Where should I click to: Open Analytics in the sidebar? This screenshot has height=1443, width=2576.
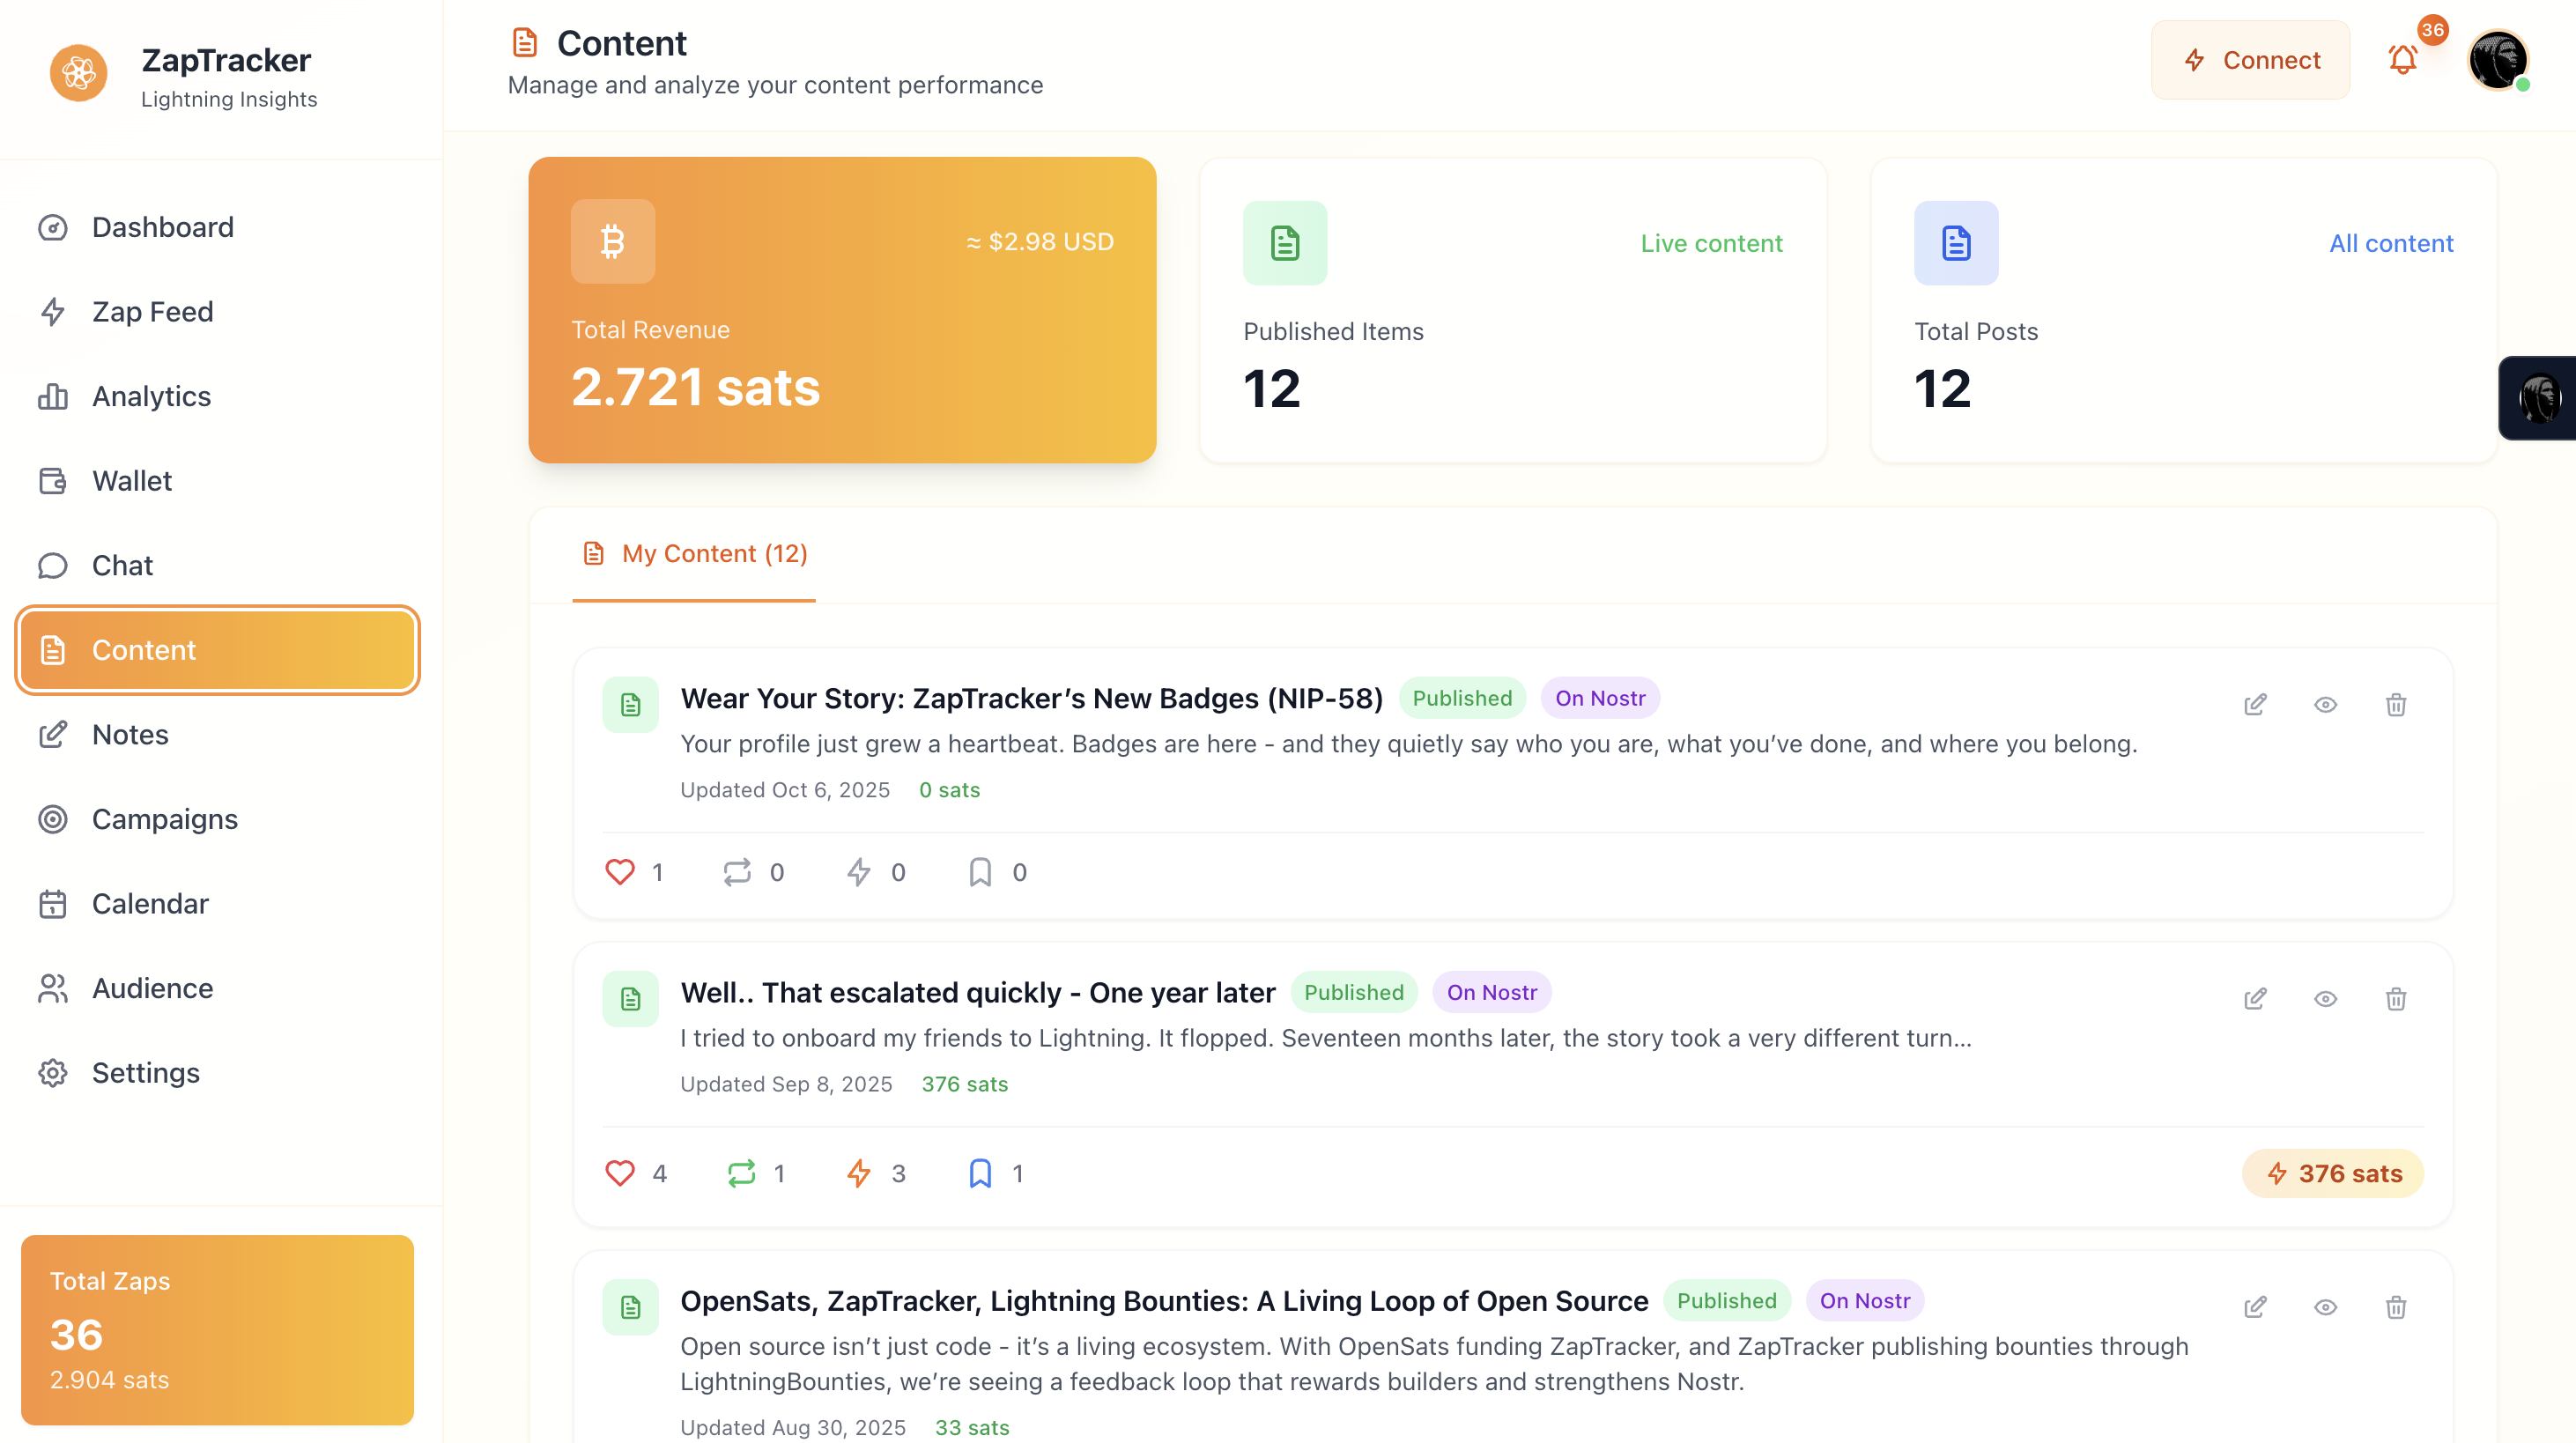click(x=151, y=396)
